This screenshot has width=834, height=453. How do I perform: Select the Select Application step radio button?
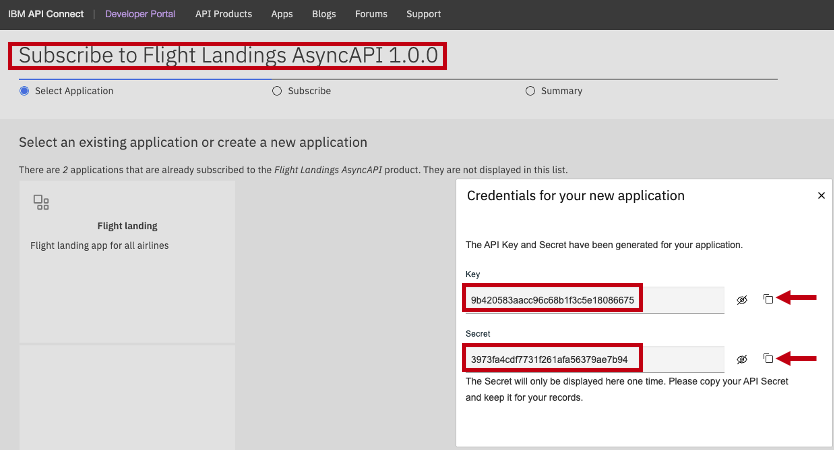pyautogui.click(x=24, y=91)
